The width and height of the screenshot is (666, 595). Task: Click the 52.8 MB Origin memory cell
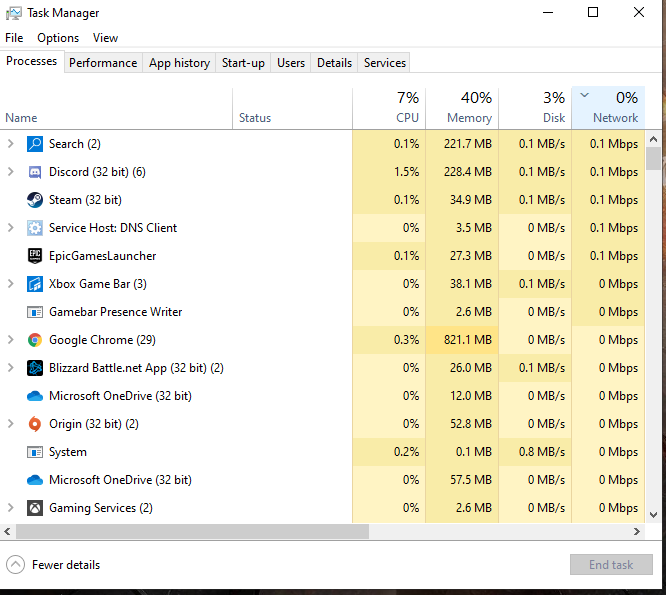click(x=462, y=424)
